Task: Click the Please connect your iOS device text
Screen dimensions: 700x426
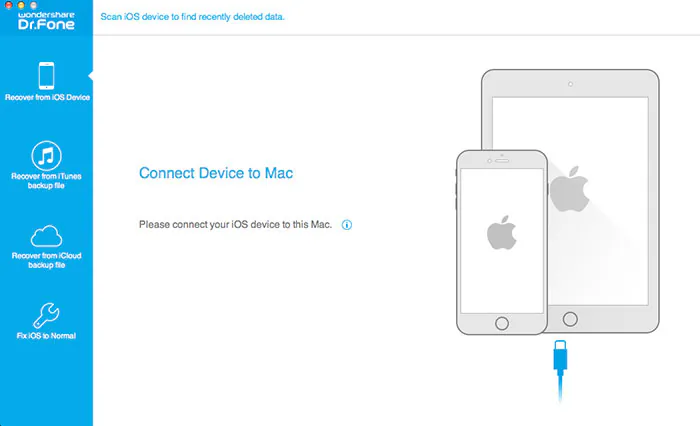Action: (x=235, y=225)
